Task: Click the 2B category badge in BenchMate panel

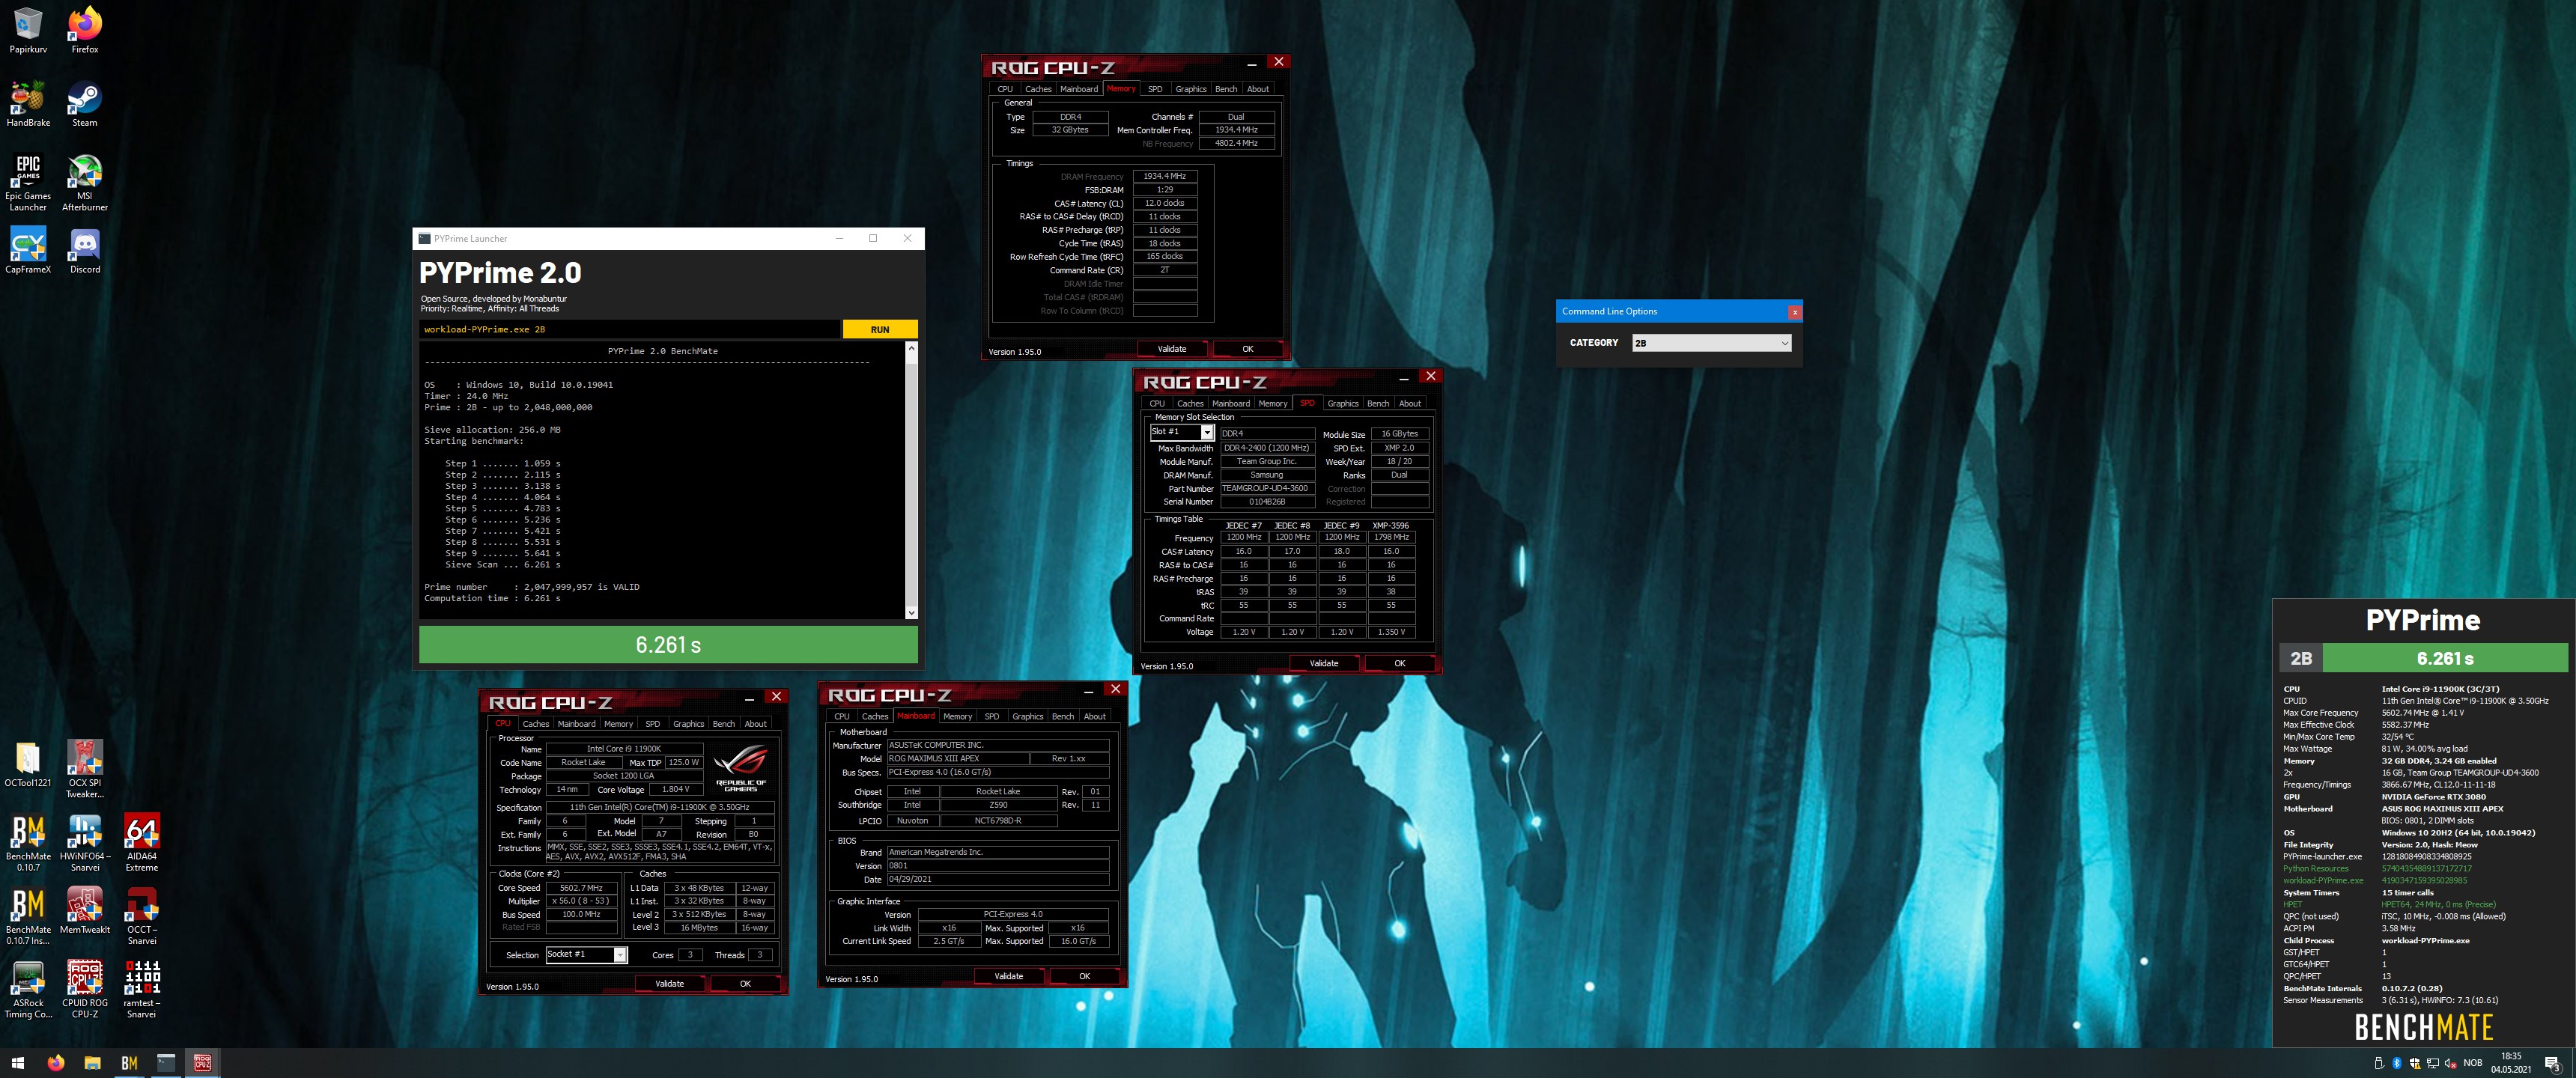Action: pos(2301,658)
